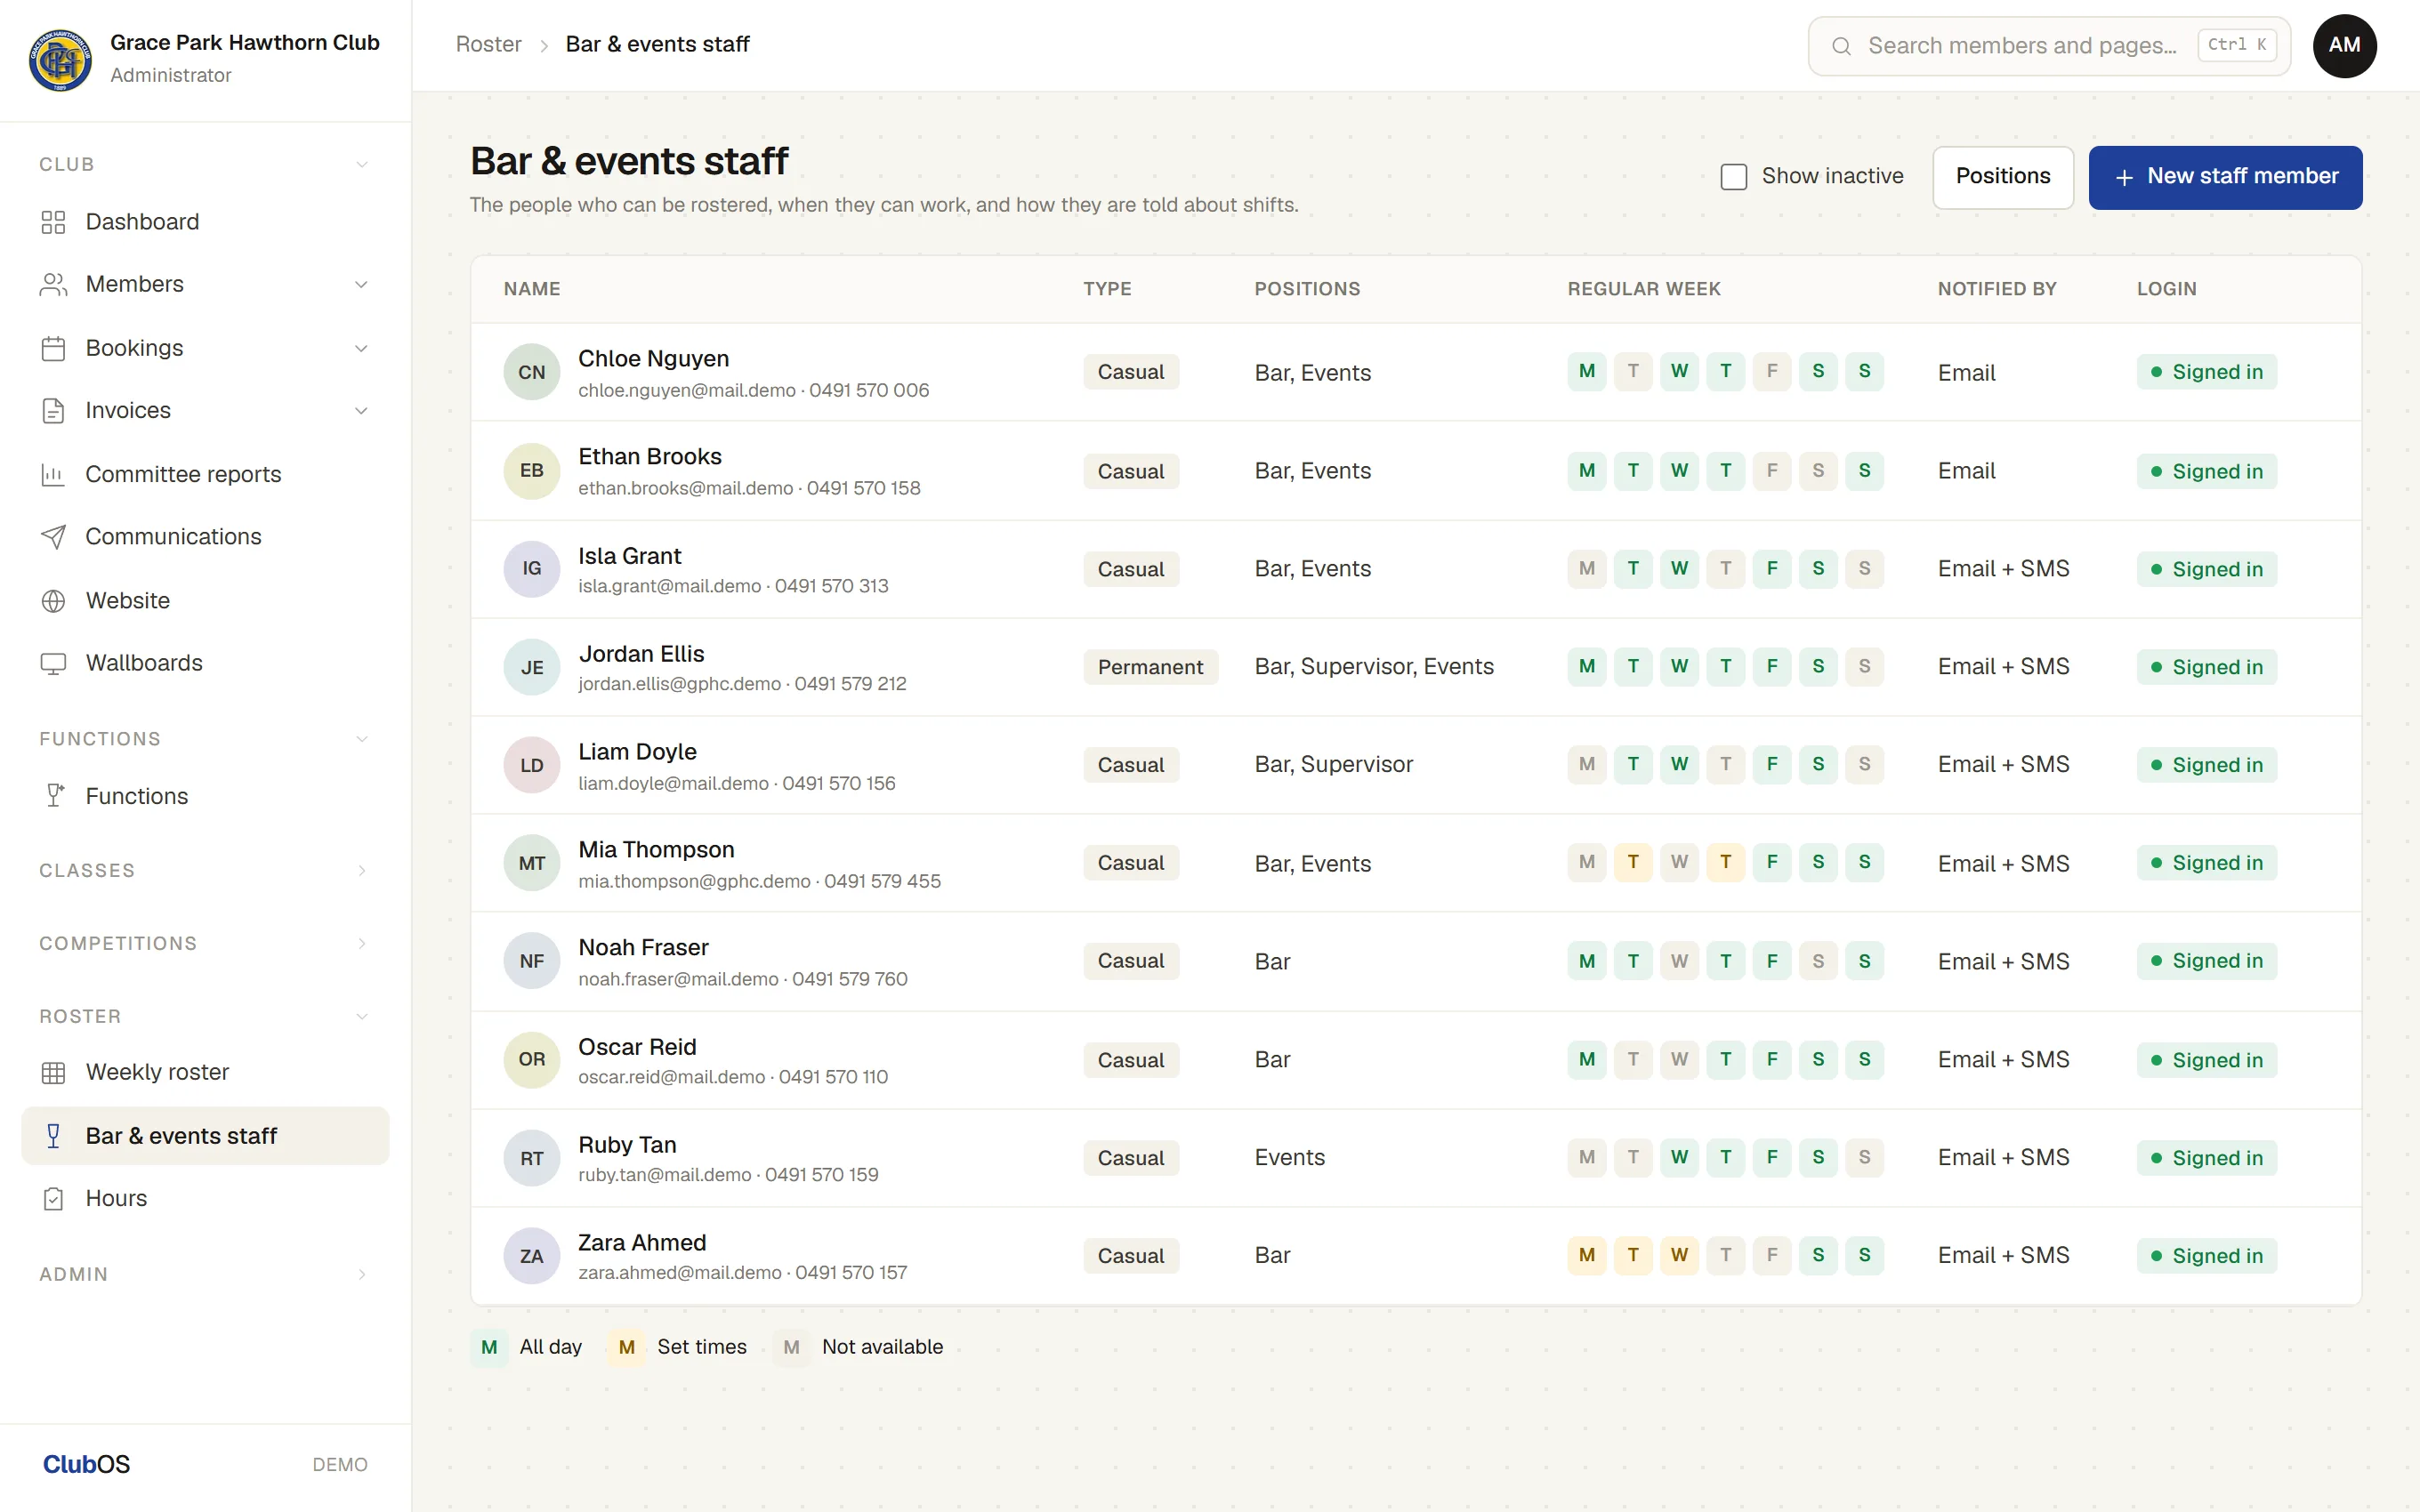Expand the Invoices submenu chevron

coord(361,411)
